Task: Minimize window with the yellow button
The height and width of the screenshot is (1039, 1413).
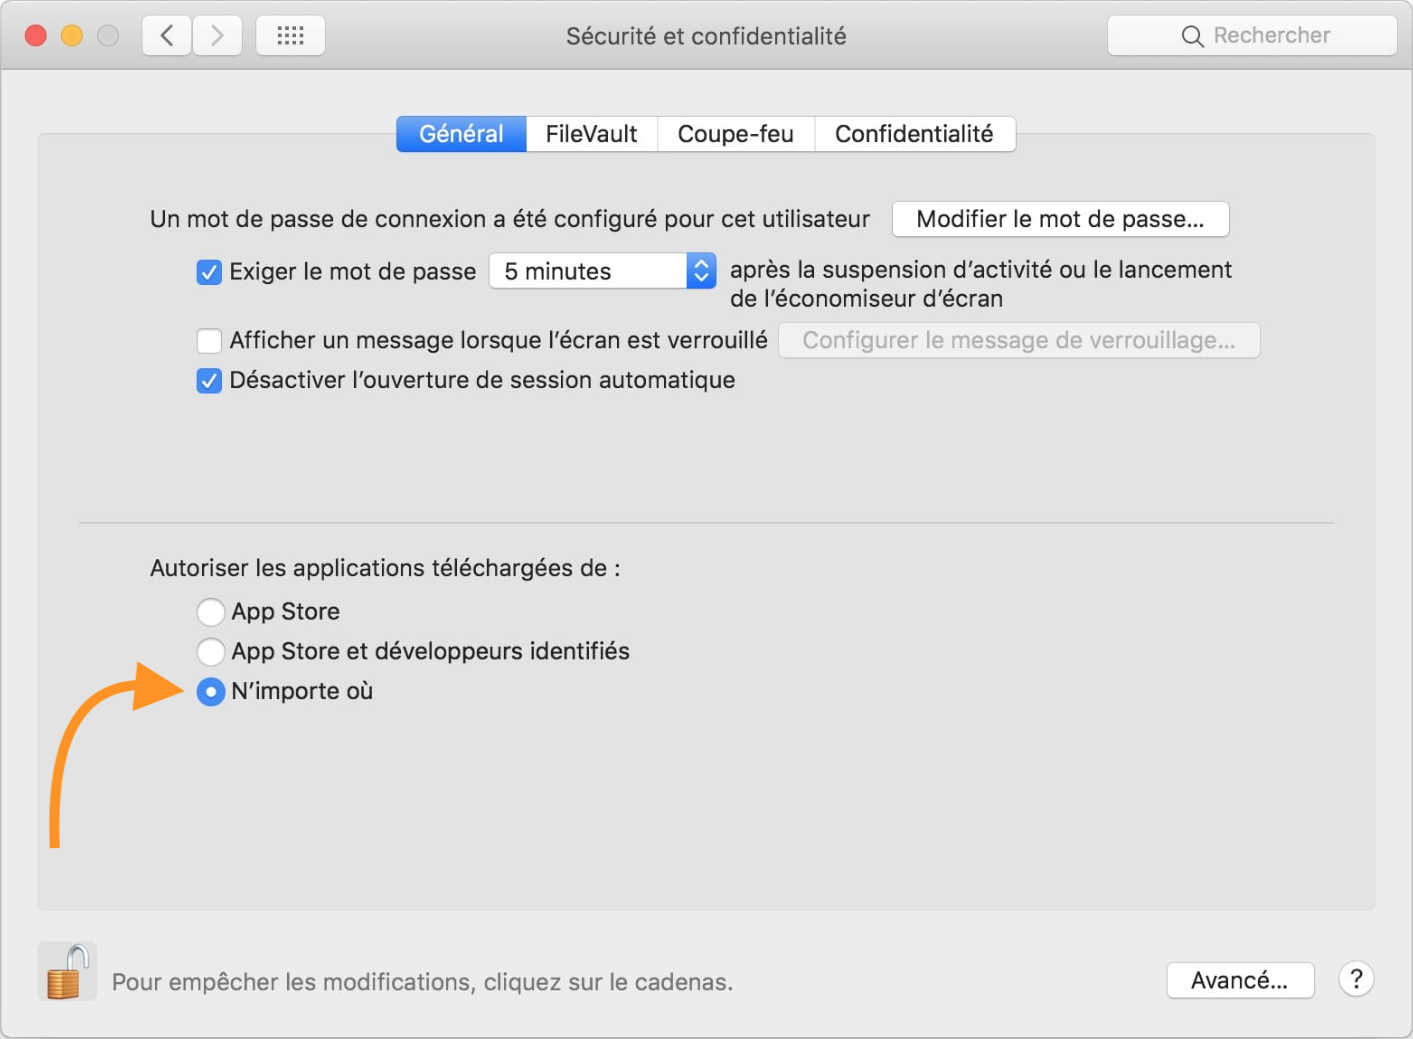Action: coord(72,36)
